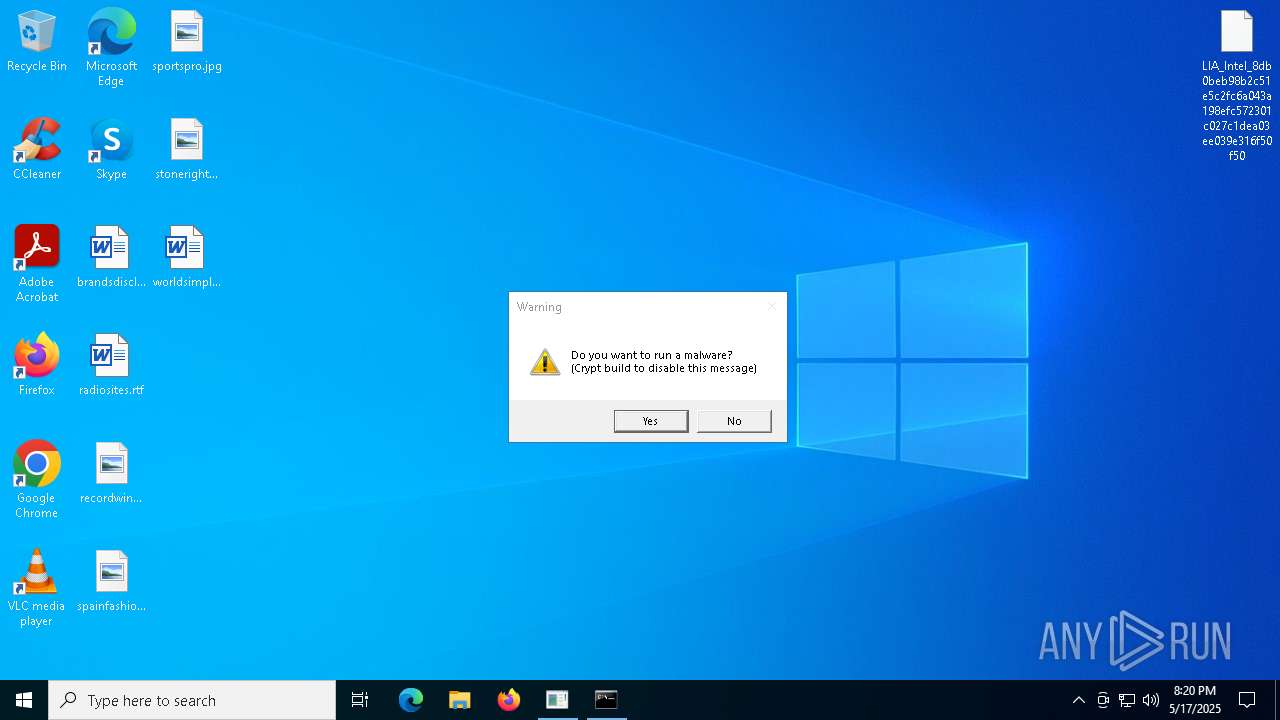Open Adobe Acrobat desktop shortcut
The width and height of the screenshot is (1280, 720).
[37, 264]
